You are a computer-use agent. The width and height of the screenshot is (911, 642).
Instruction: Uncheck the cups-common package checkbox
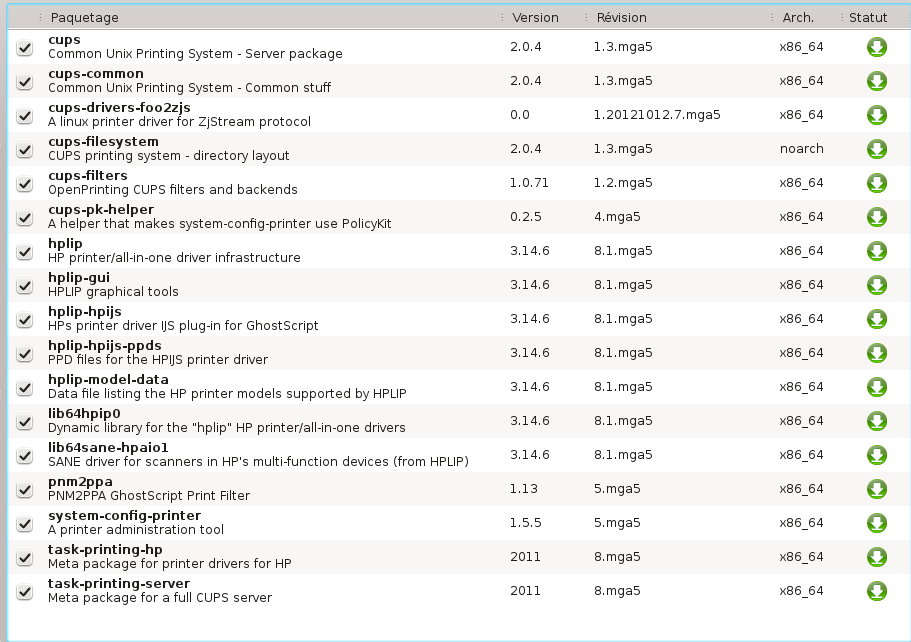tap(25, 81)
